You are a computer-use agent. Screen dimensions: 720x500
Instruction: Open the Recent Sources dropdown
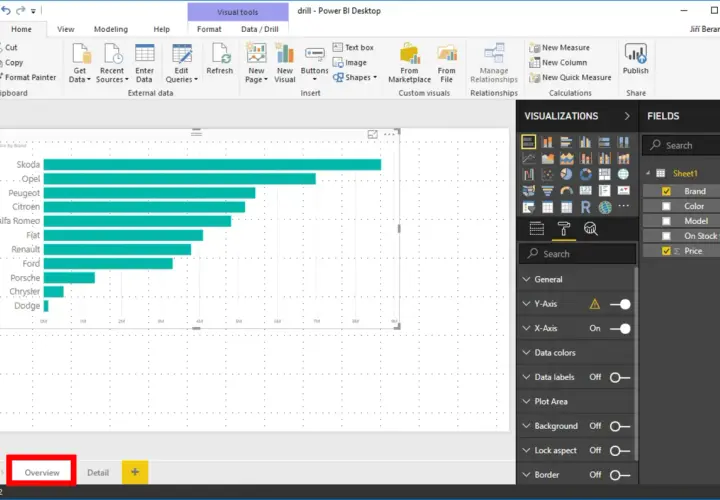tap(112, 63)
